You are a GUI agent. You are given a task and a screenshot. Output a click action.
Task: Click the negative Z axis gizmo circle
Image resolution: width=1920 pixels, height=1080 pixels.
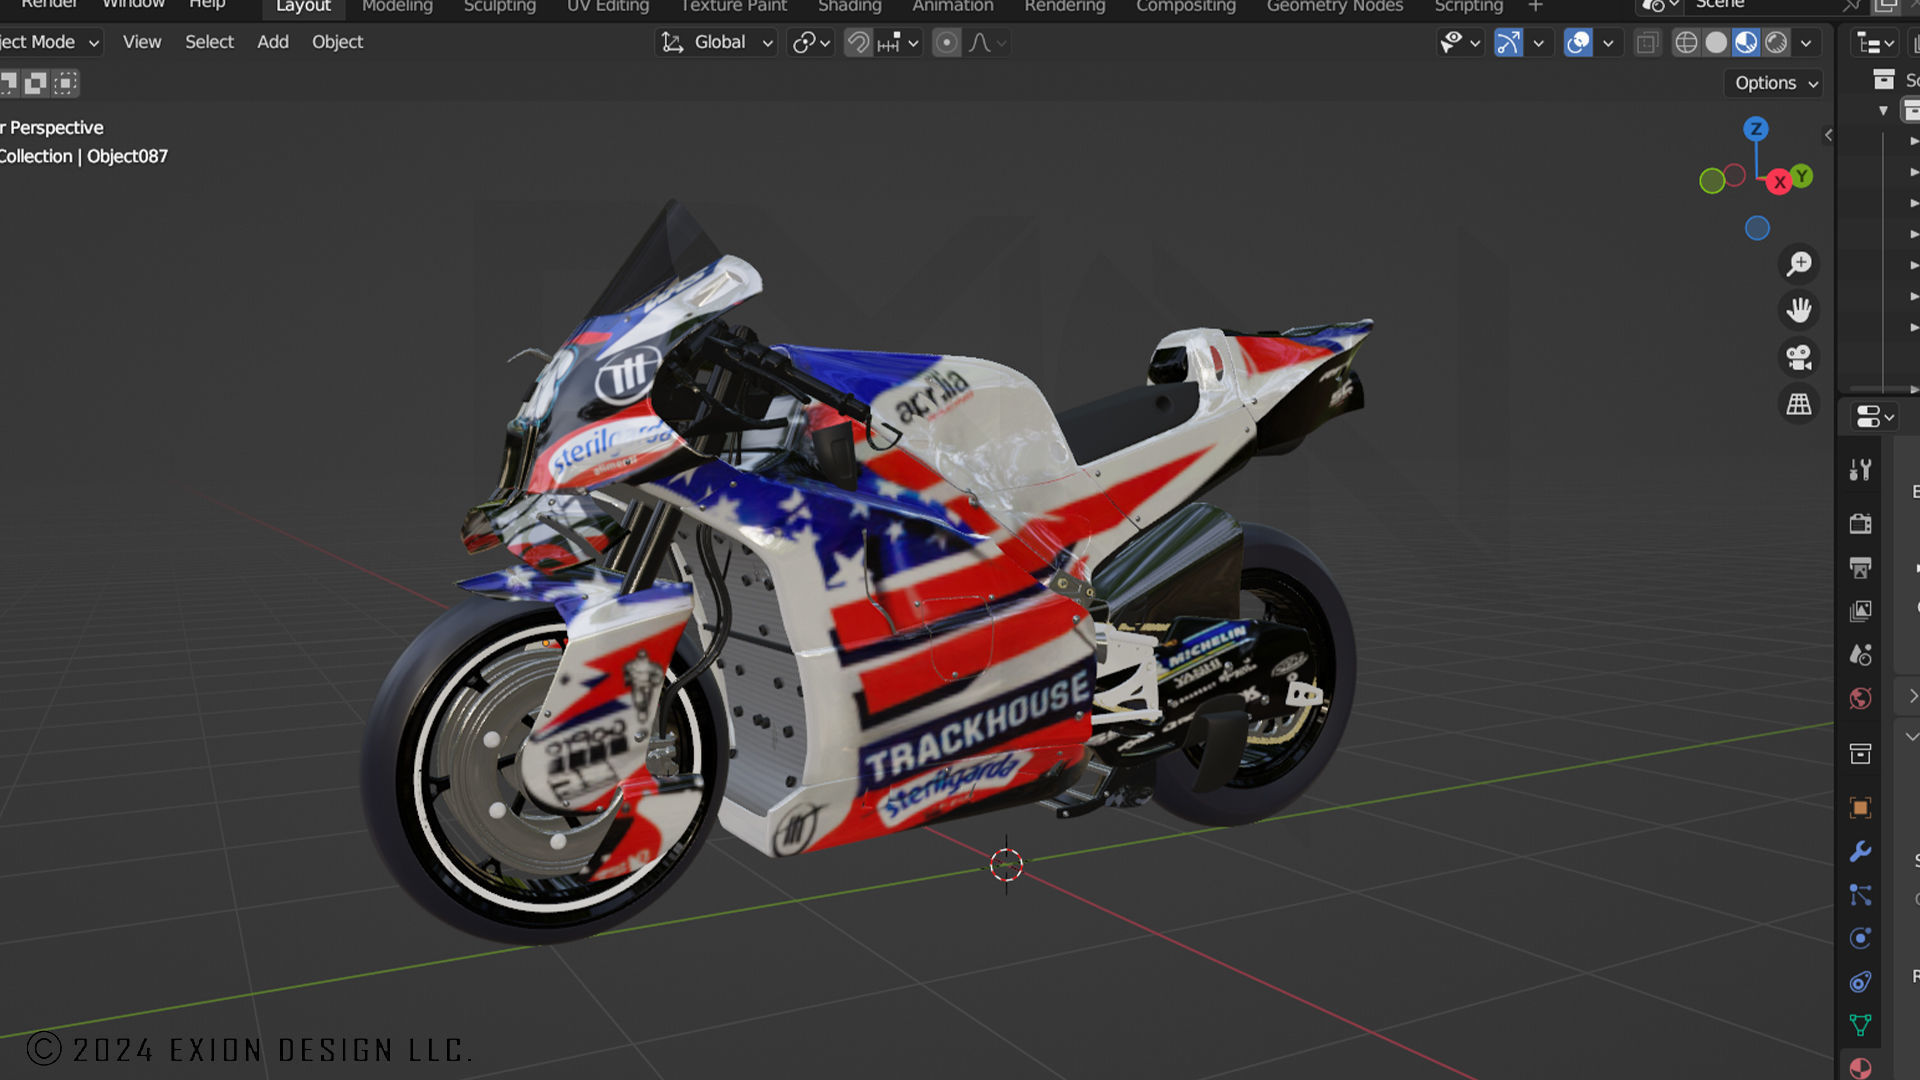(x=1757, y=228)
